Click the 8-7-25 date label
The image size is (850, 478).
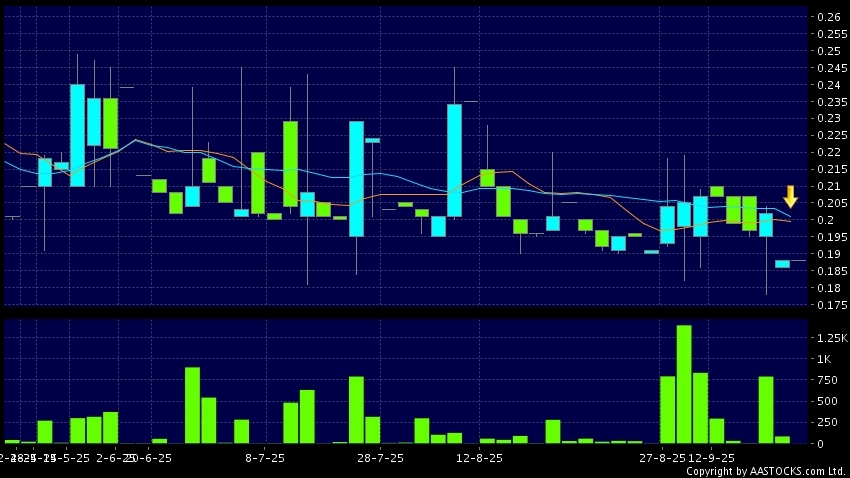click(265, 458)
